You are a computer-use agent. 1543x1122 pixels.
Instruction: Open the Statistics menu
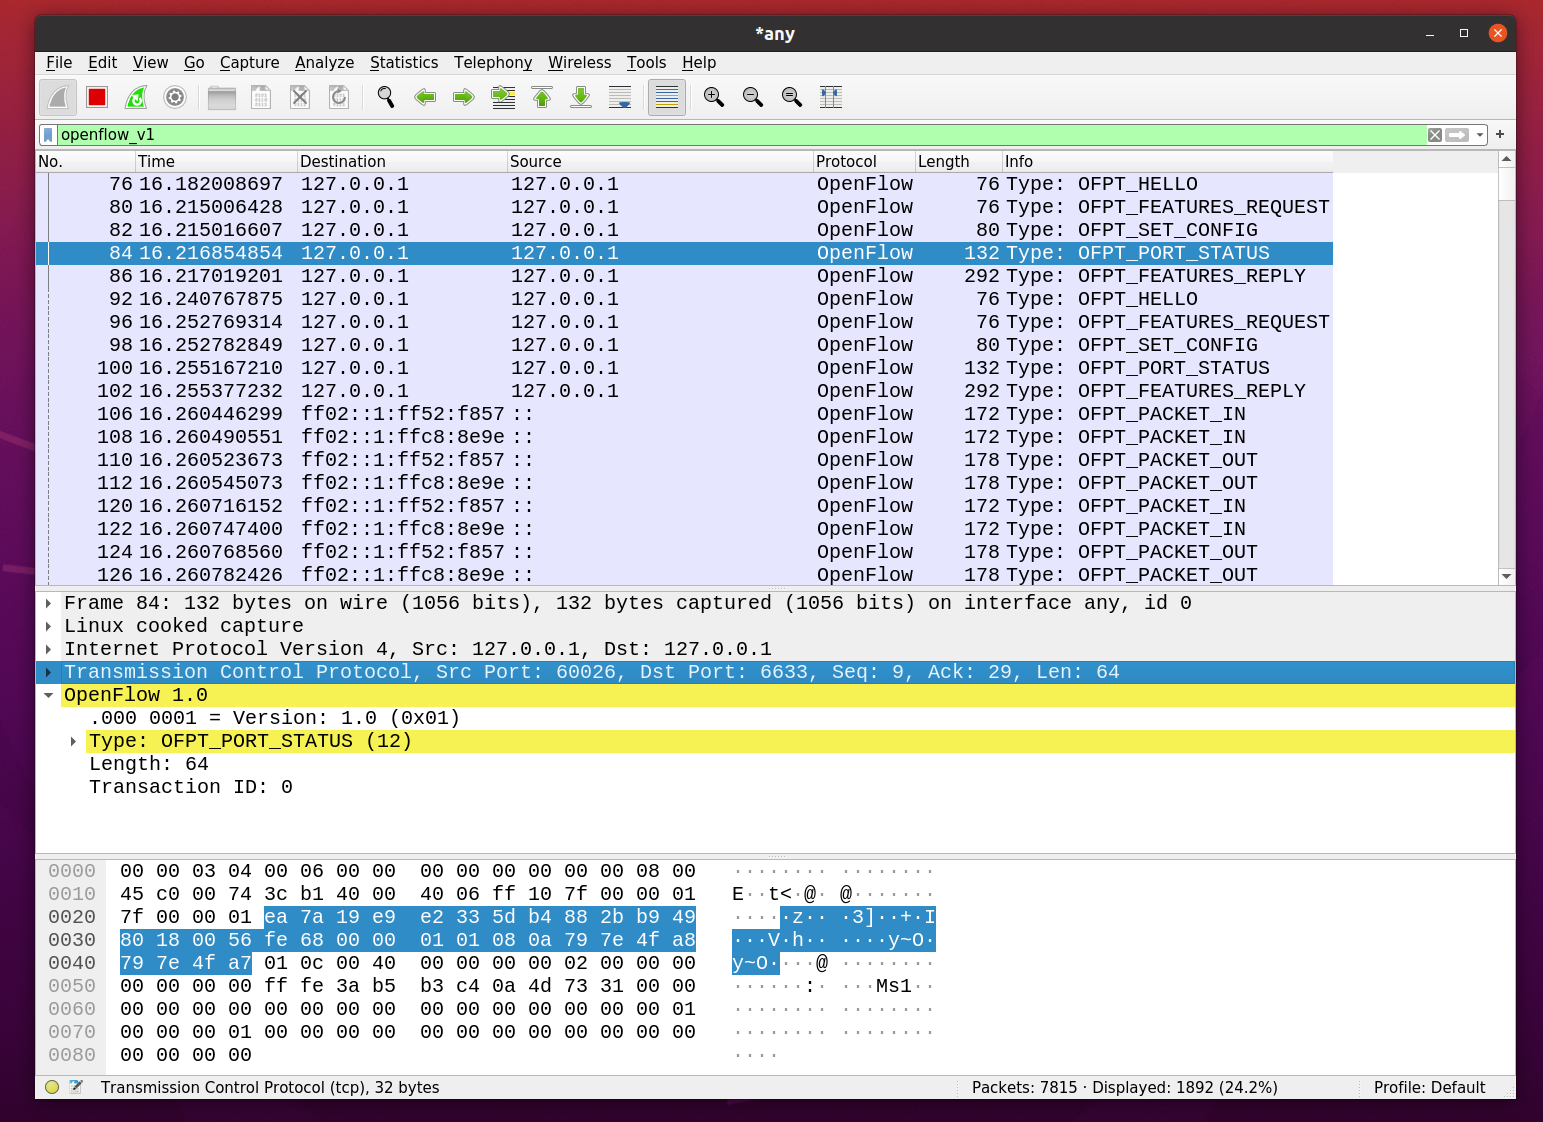tap(403, 62)
